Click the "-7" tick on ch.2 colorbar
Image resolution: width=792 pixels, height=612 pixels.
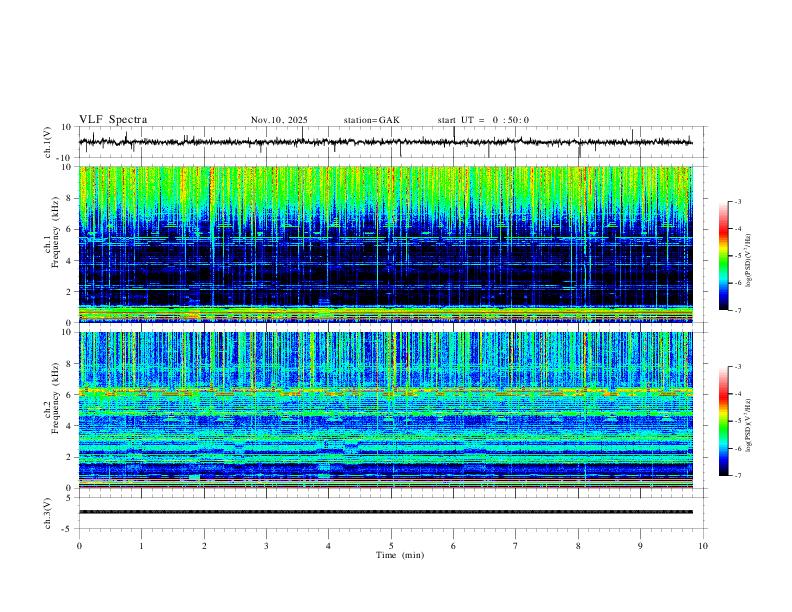pos(737,476)
